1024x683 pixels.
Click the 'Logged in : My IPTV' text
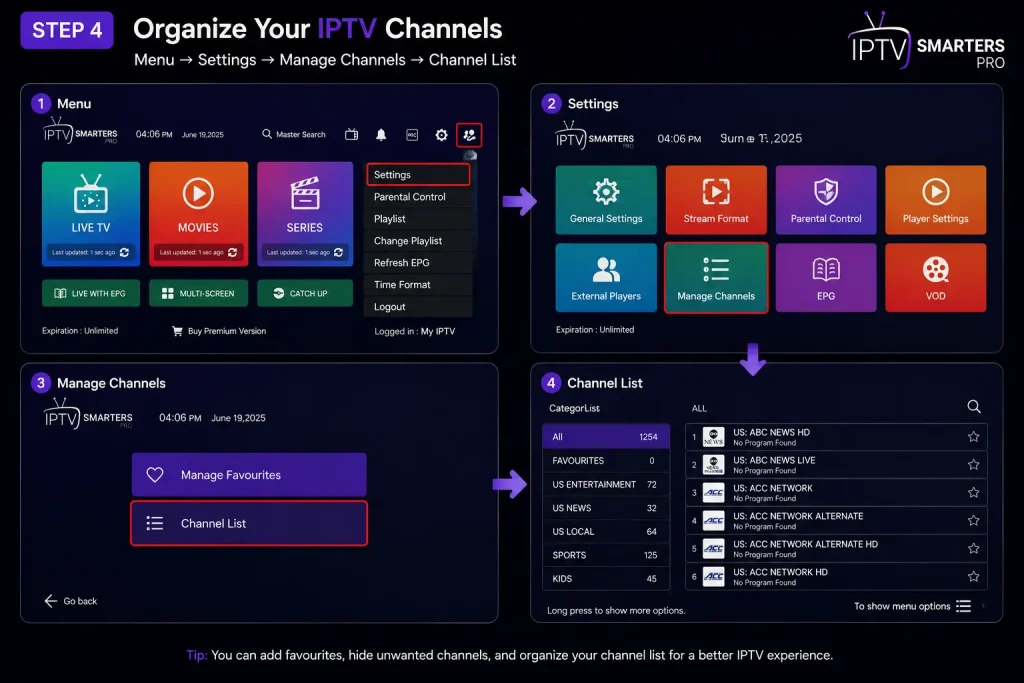coord(415,331)
